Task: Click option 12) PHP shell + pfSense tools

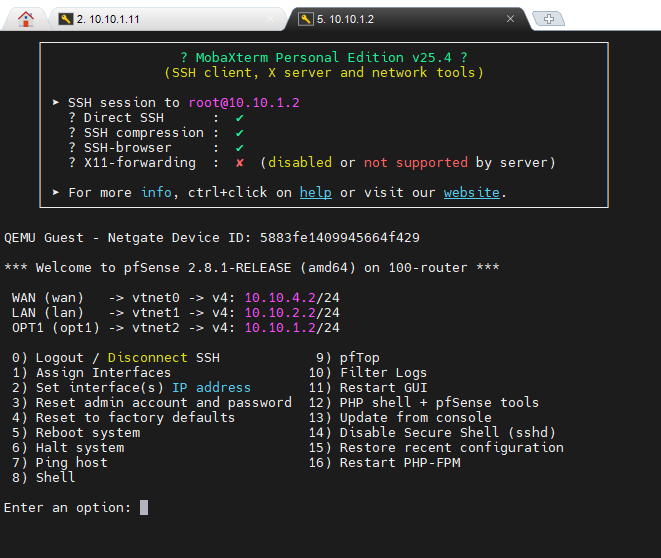Action: (424, 402)
